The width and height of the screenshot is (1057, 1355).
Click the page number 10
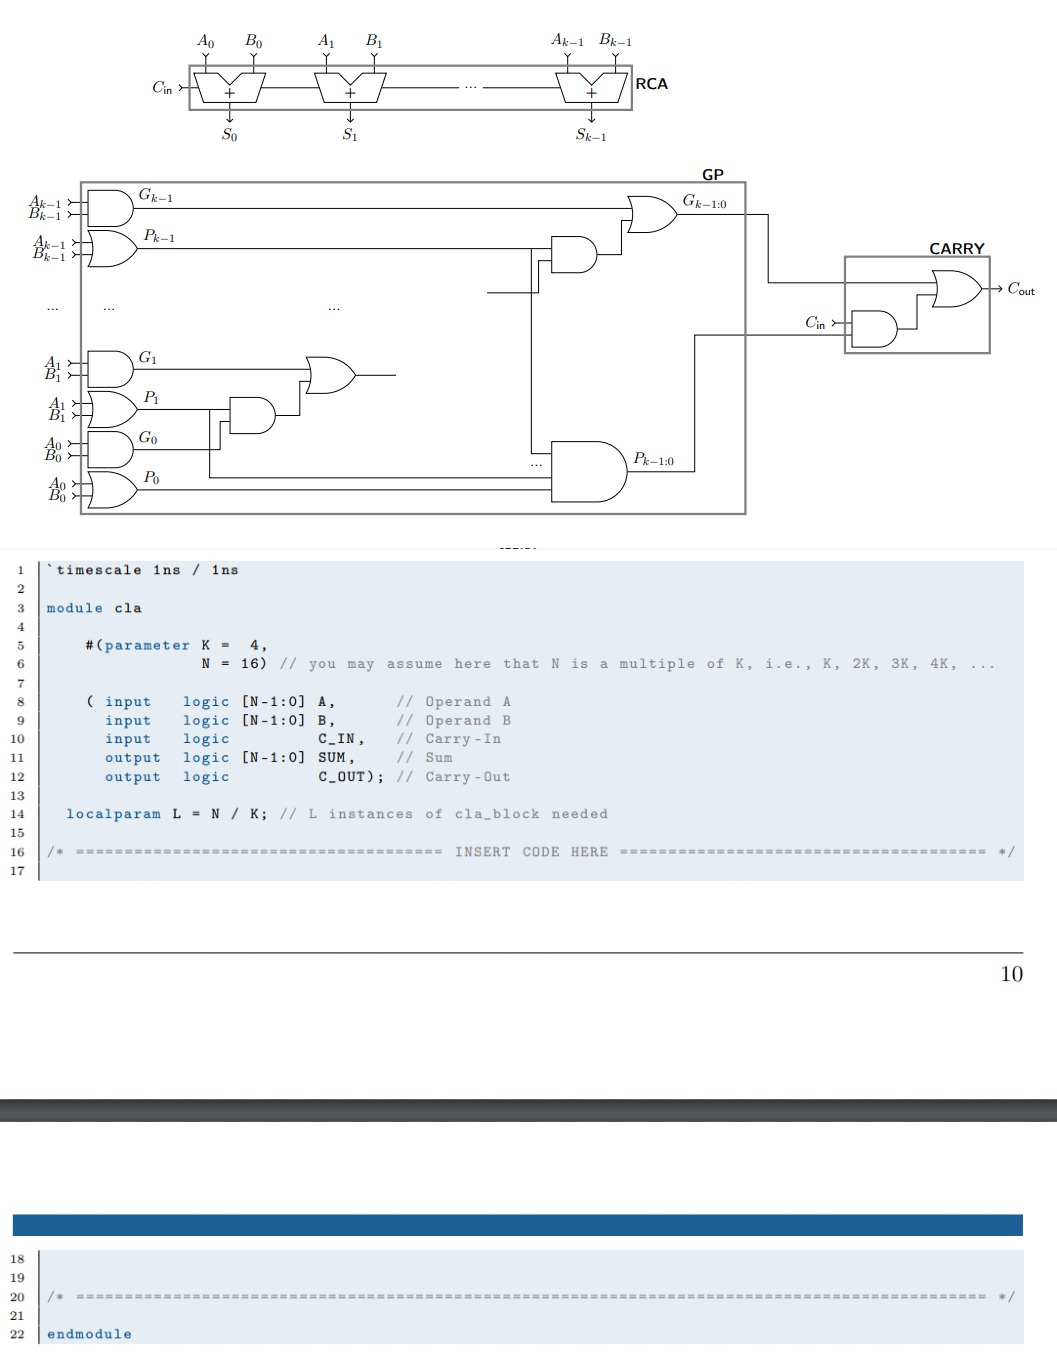point(1011,973)
